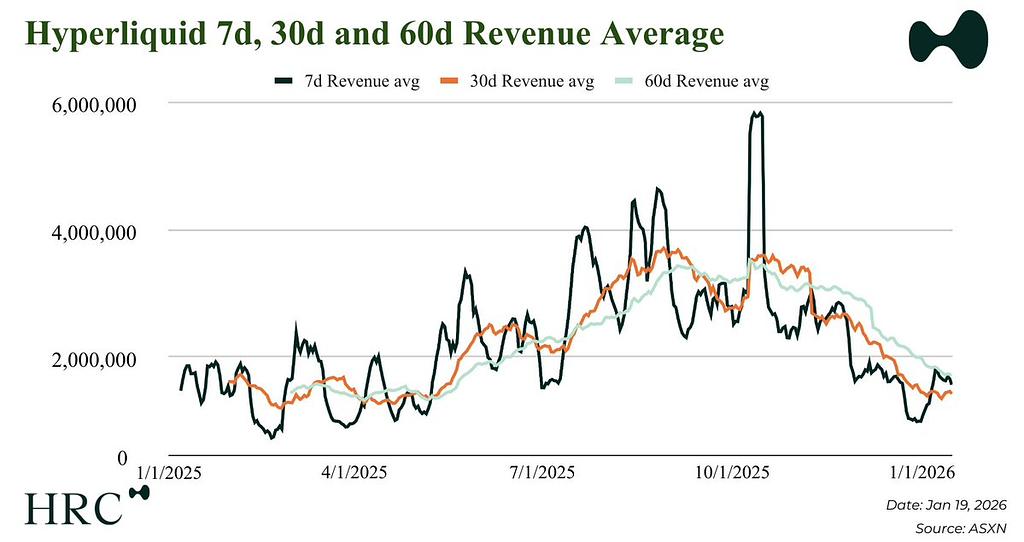Screen dimensions: 1024x542
Task: Select the chart title heading text
Action: (373, 35)
